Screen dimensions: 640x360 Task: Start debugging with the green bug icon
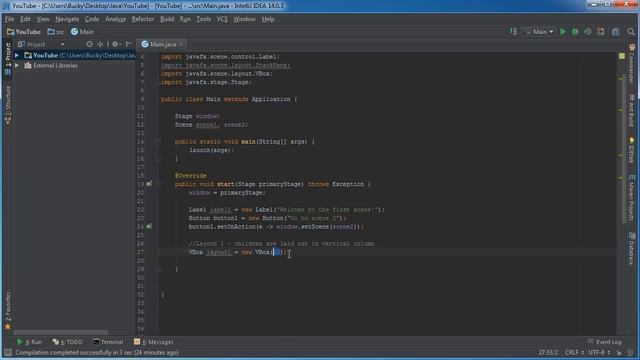[x=575, y=31]
